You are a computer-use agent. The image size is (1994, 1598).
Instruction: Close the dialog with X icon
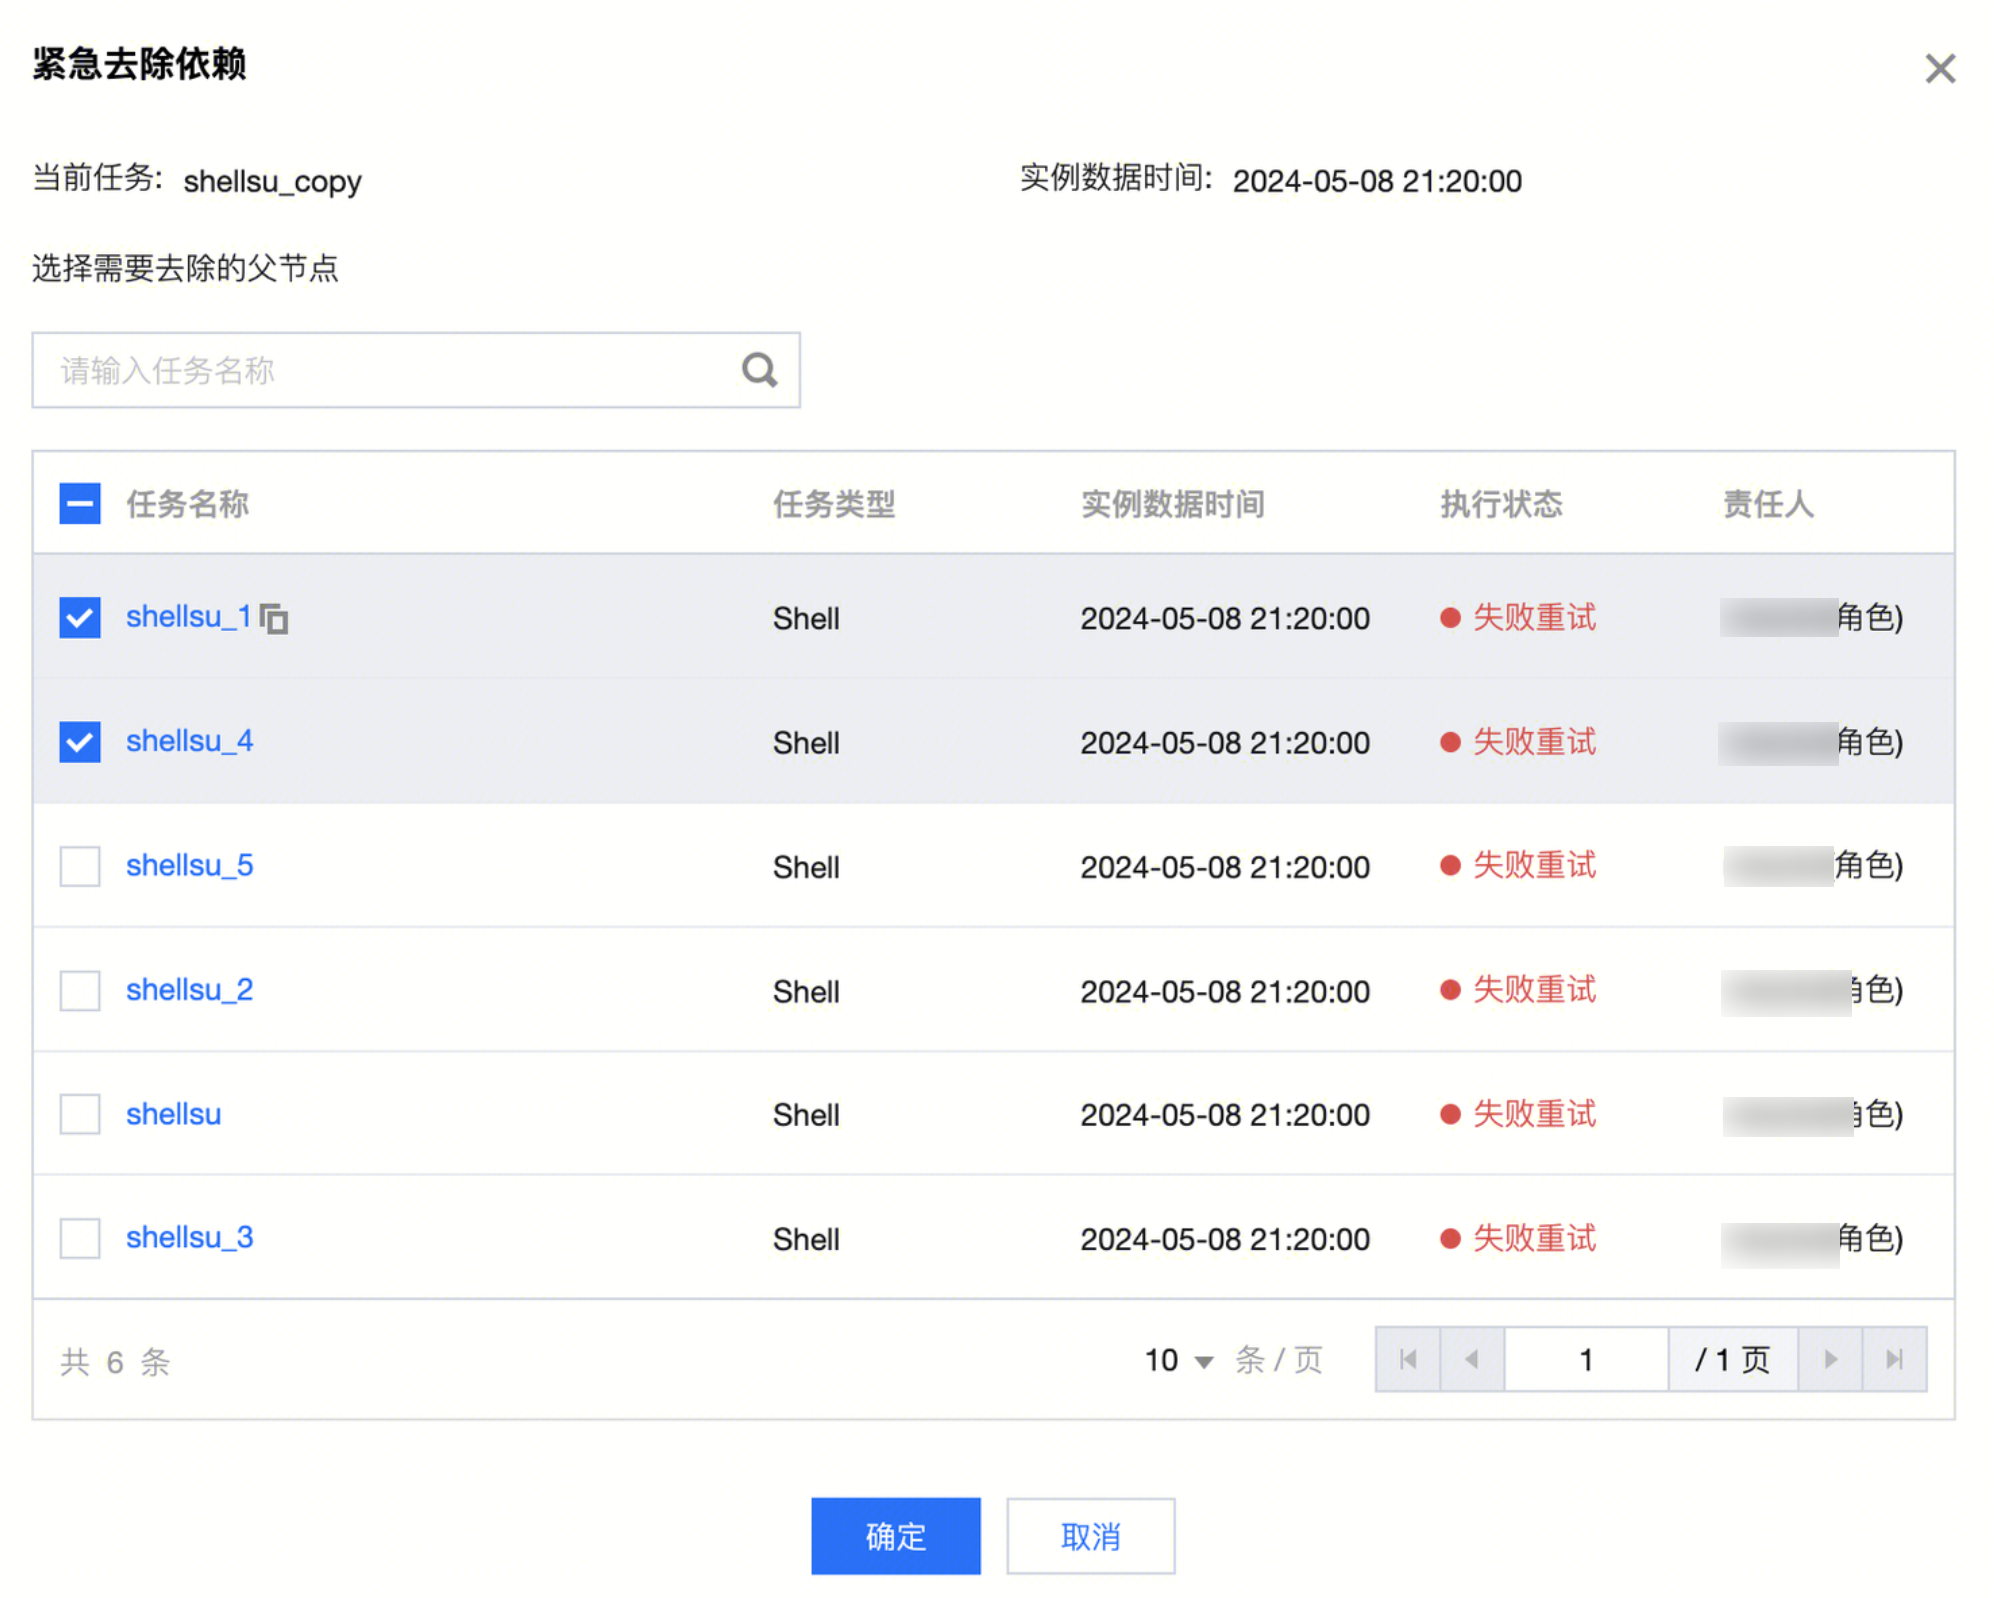(x=1939, y=69)
